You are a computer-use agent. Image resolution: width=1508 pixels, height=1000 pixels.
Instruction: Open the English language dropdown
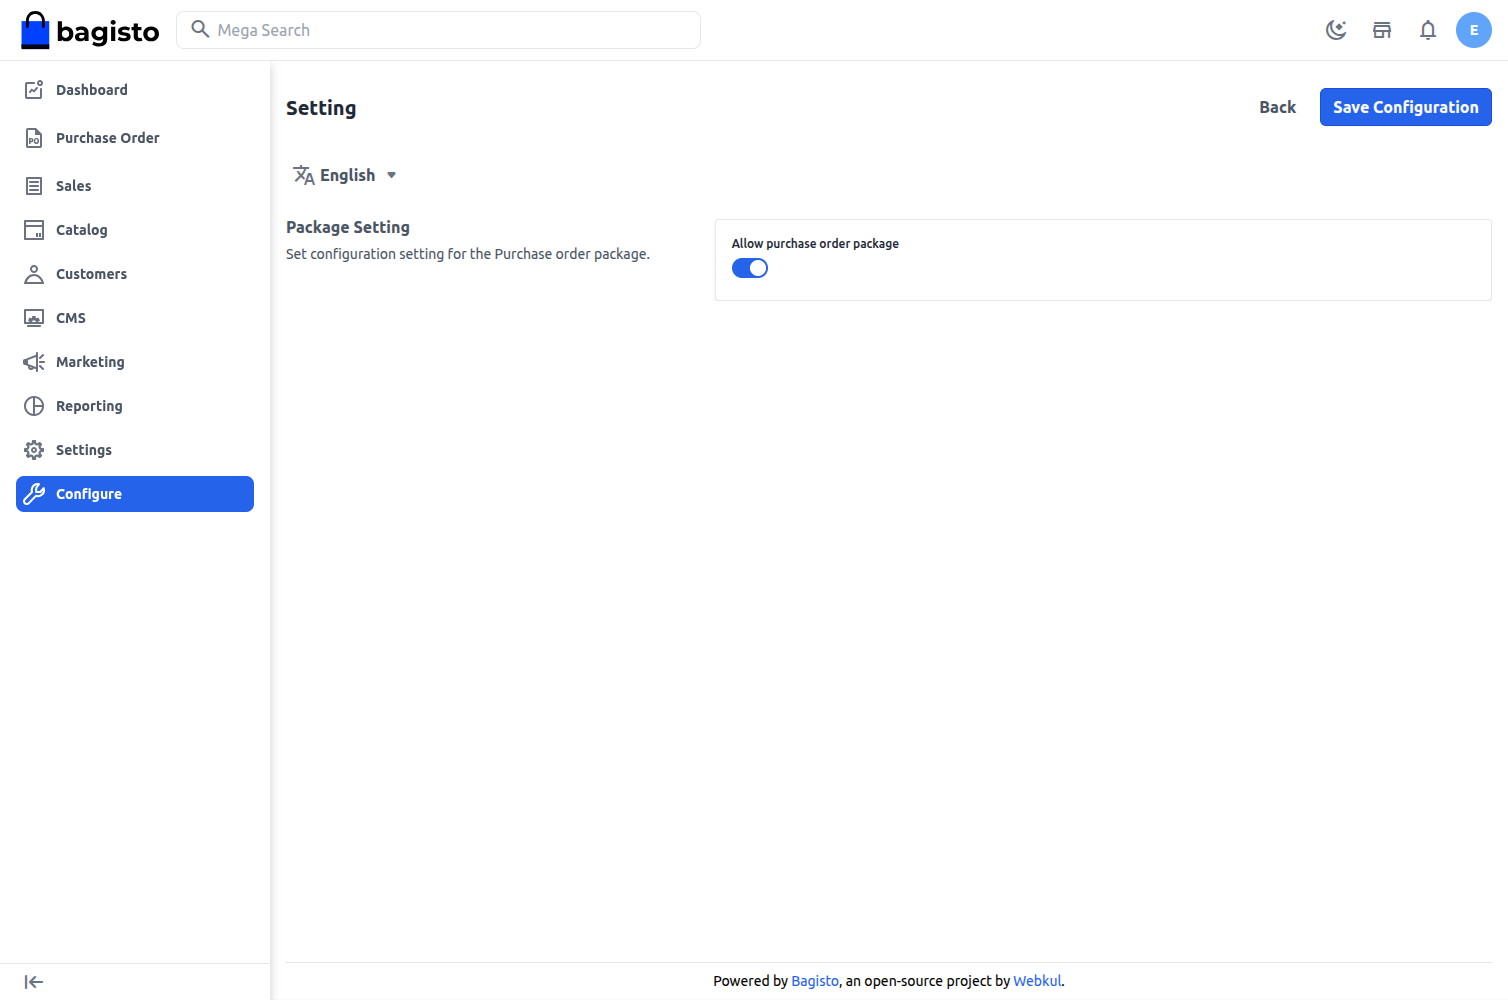[x=345, y=174]
